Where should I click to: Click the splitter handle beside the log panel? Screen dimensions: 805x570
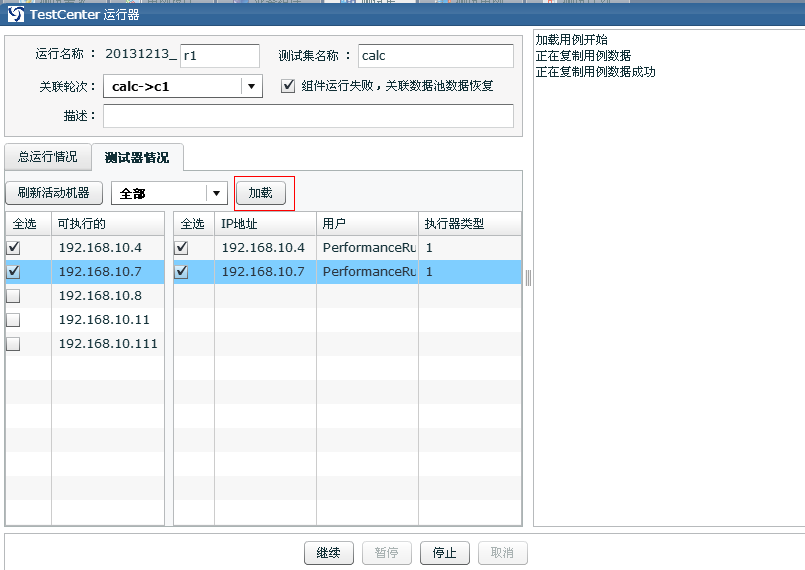point(528,278)
